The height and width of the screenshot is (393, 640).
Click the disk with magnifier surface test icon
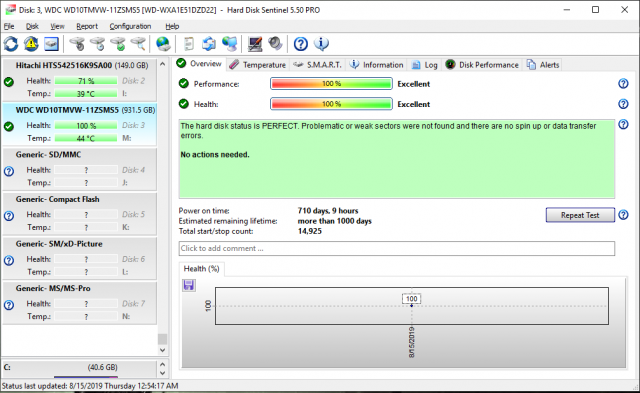point(138,44)
